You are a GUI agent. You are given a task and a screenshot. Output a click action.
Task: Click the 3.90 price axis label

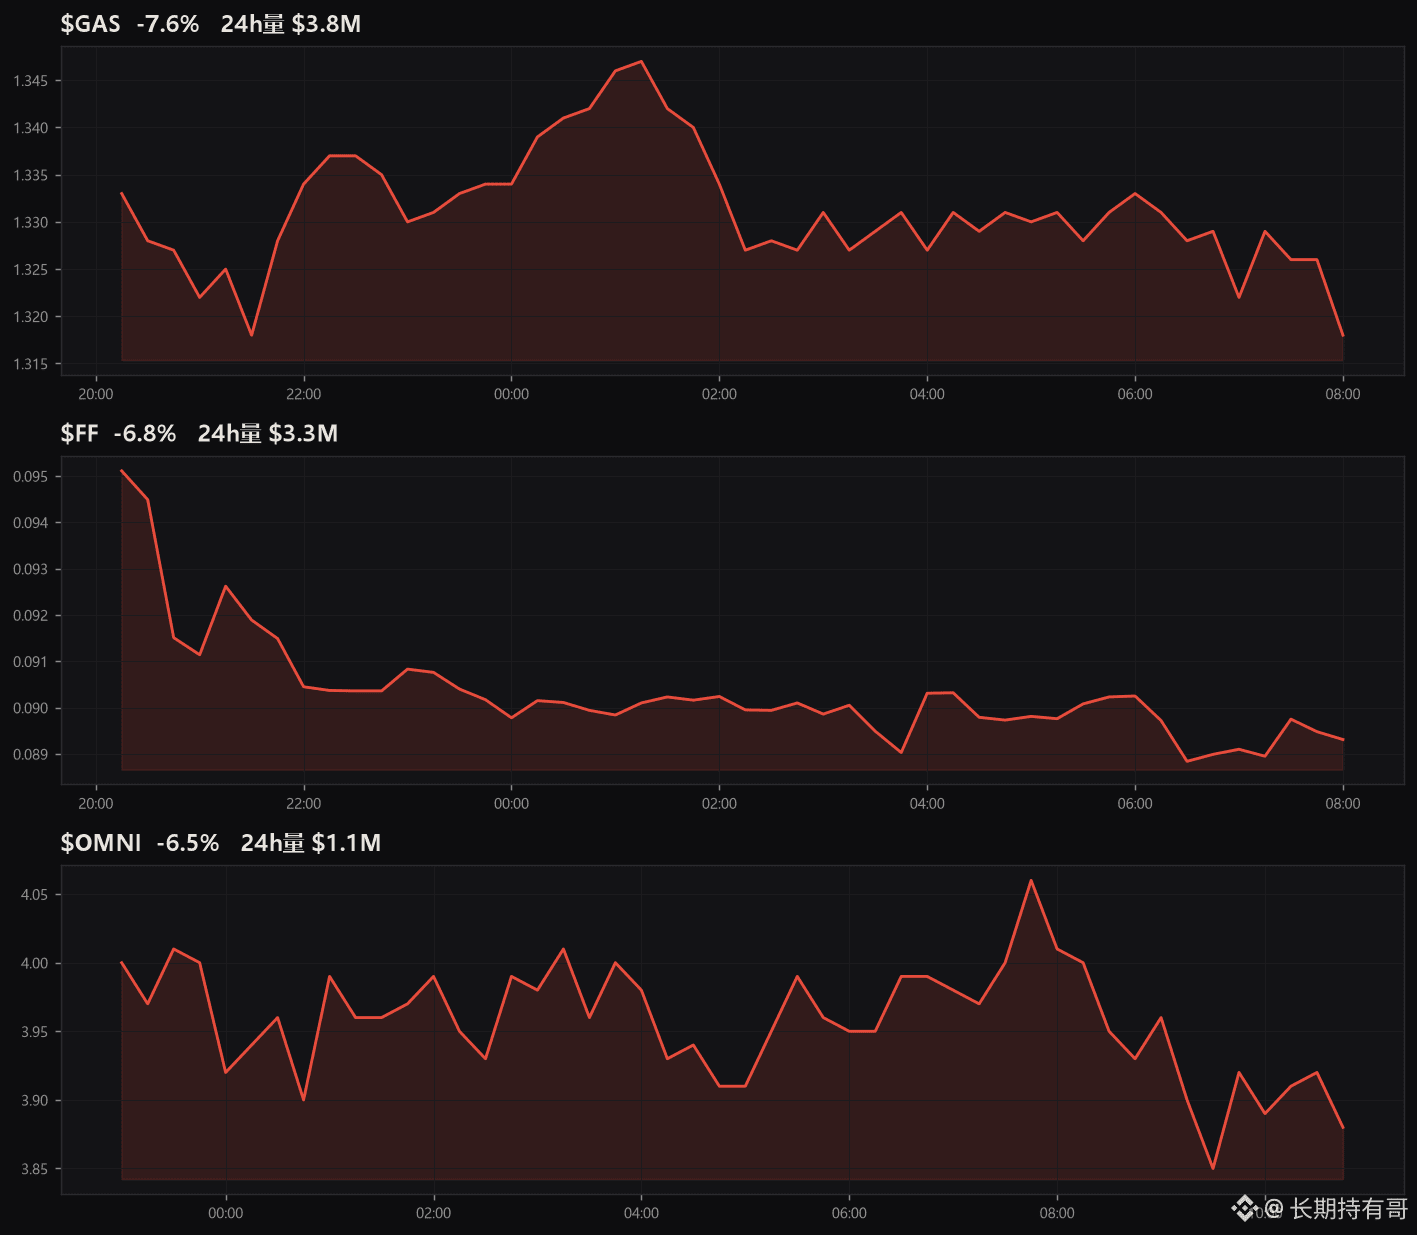(x=35, y=1101)
